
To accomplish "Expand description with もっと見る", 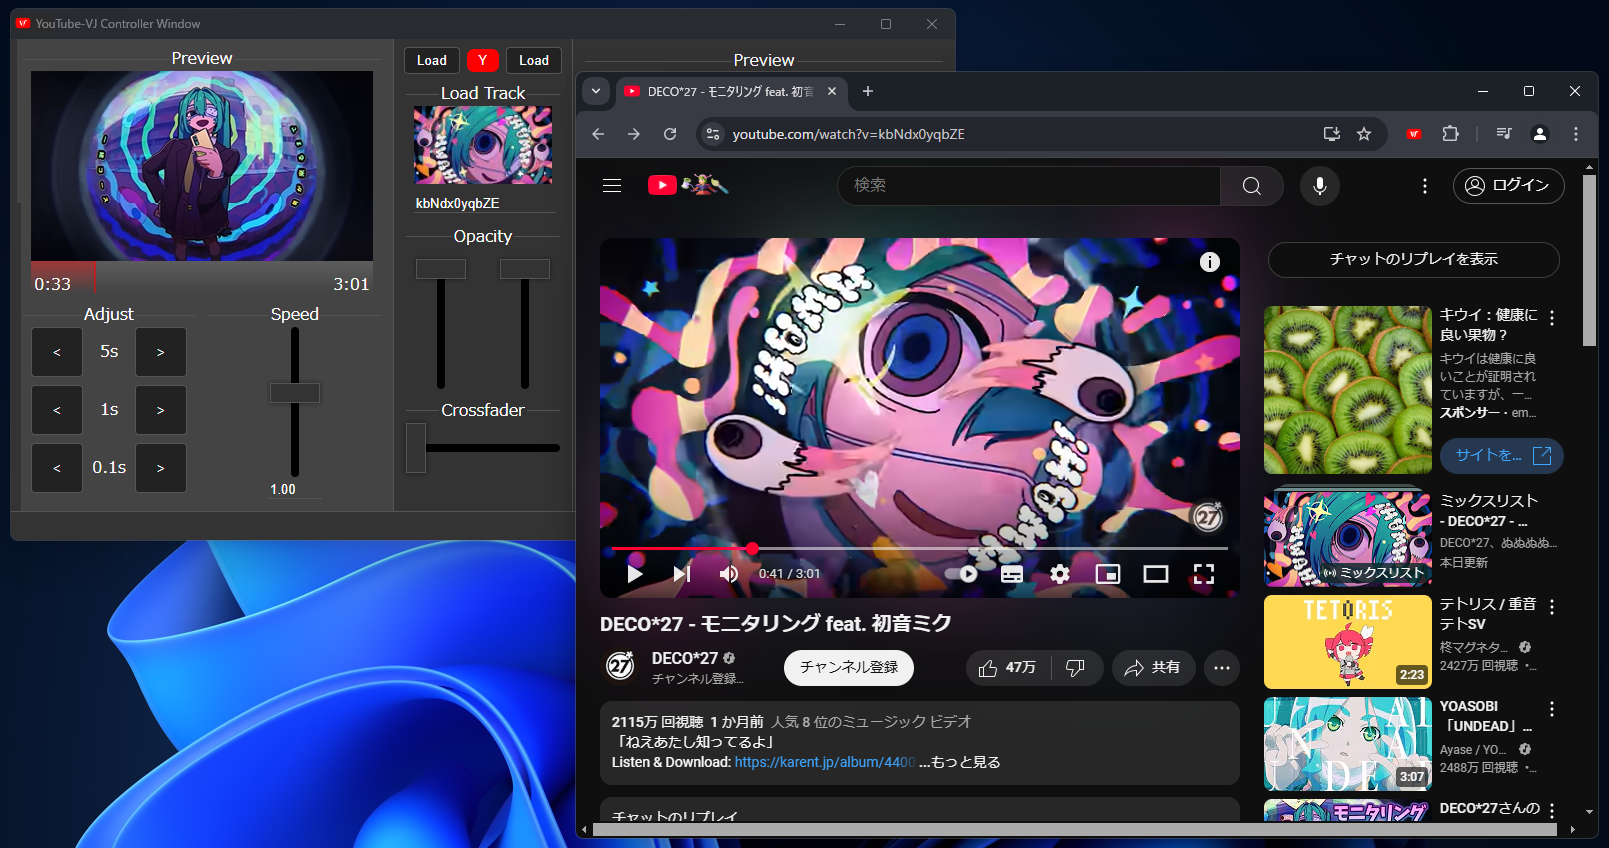I will pos(960,762).
